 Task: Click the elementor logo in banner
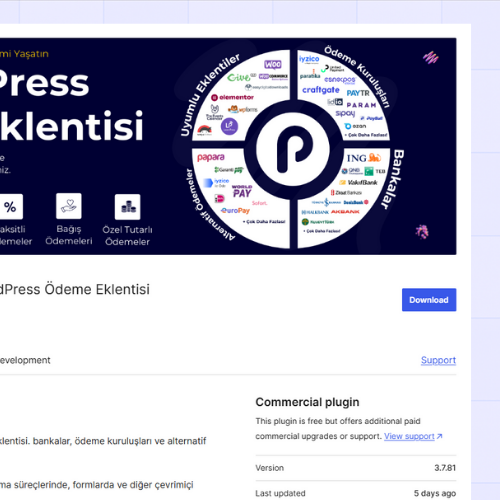tap(233, 97)
